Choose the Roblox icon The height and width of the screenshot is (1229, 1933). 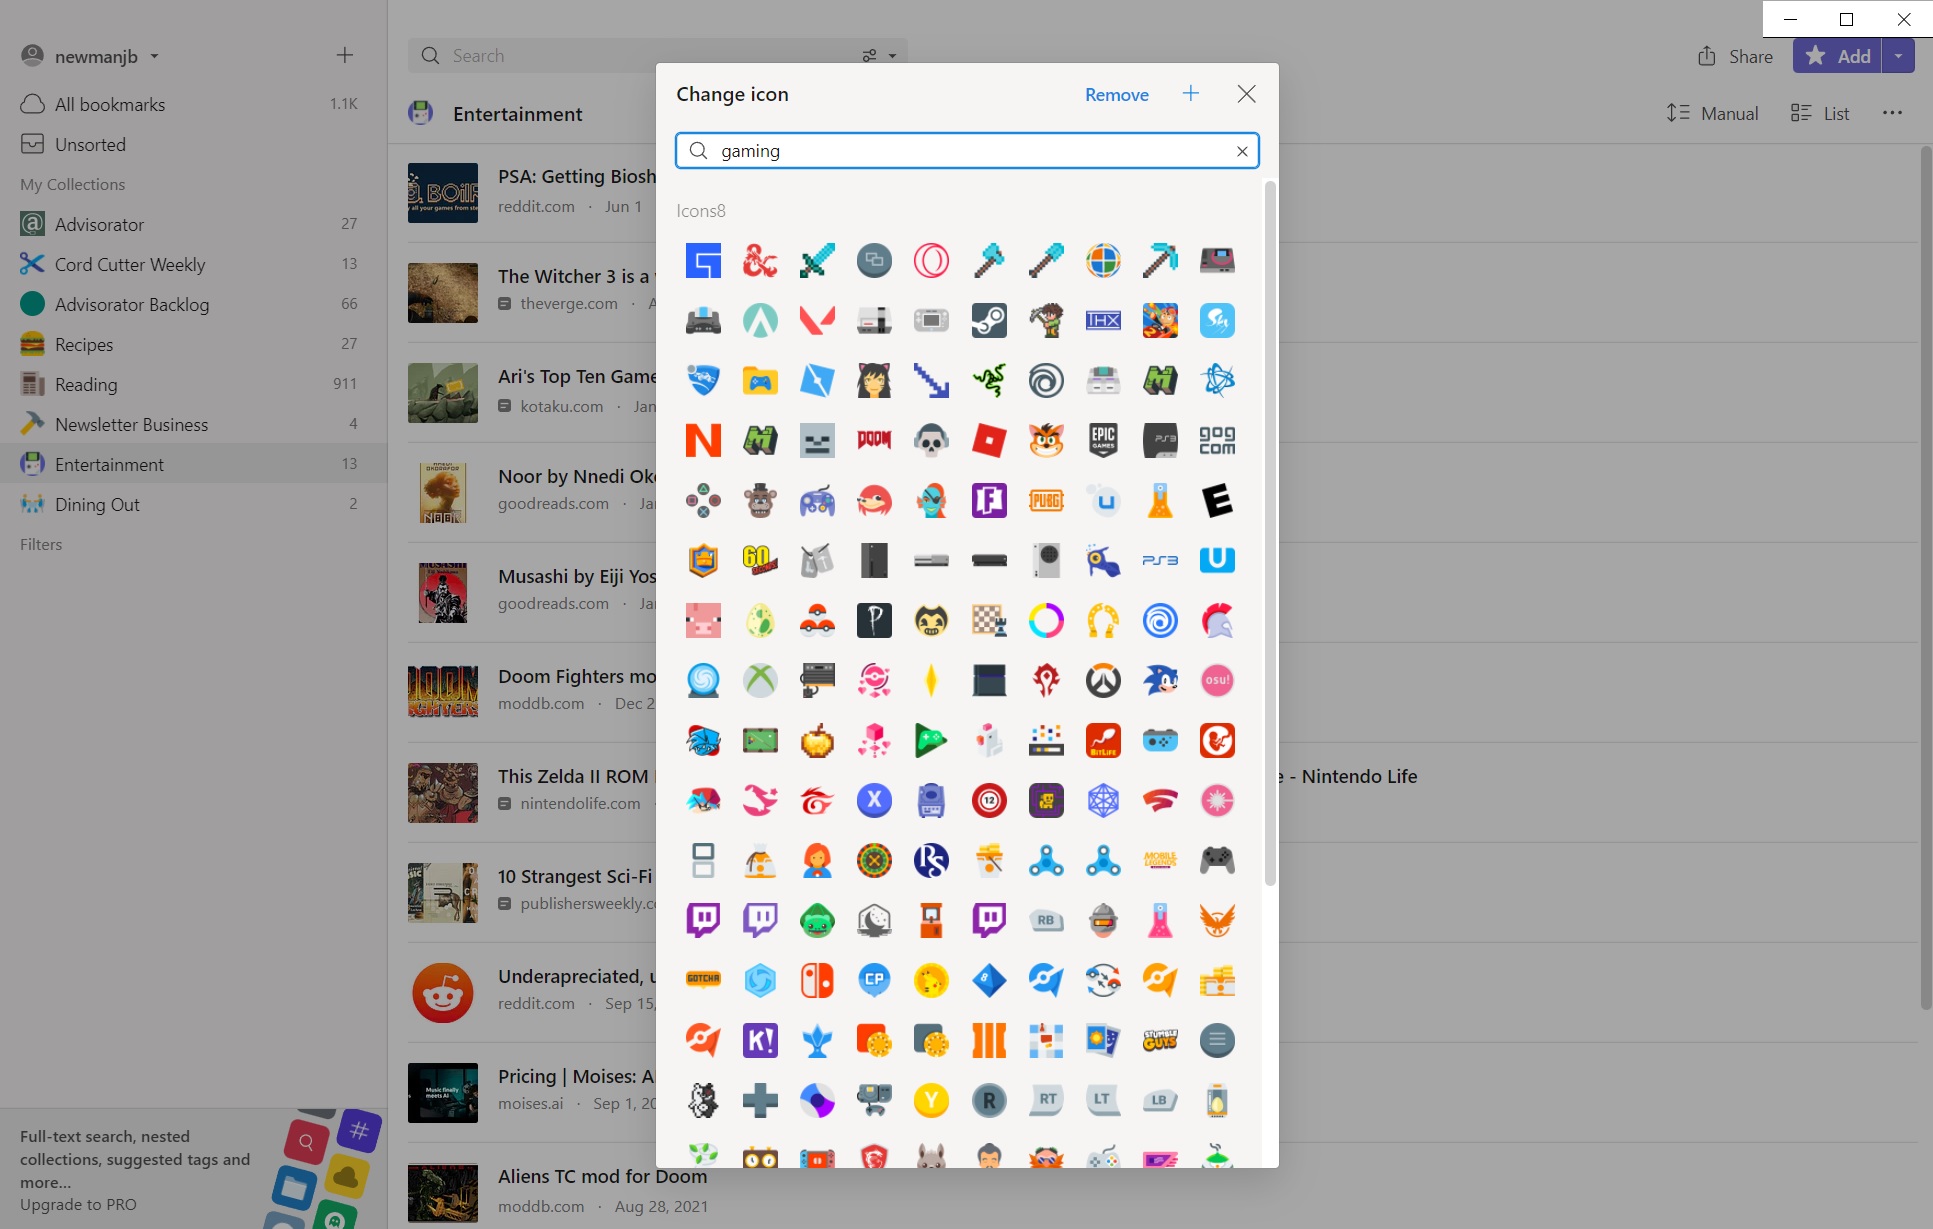[989, 440]
